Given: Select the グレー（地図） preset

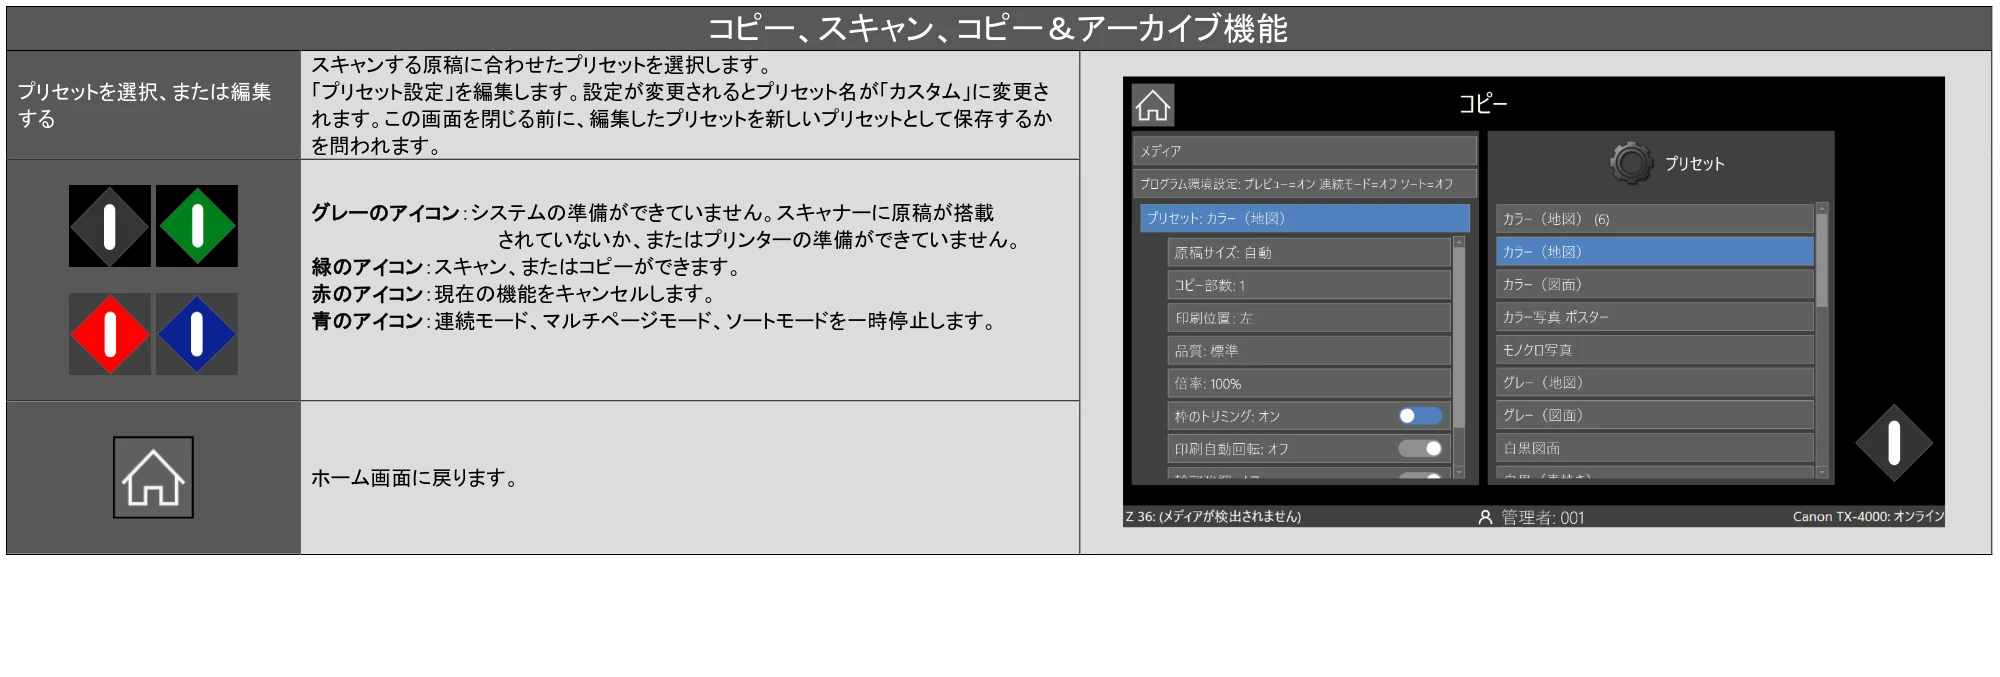Looking at the screenshot, I should point(1654,383).
